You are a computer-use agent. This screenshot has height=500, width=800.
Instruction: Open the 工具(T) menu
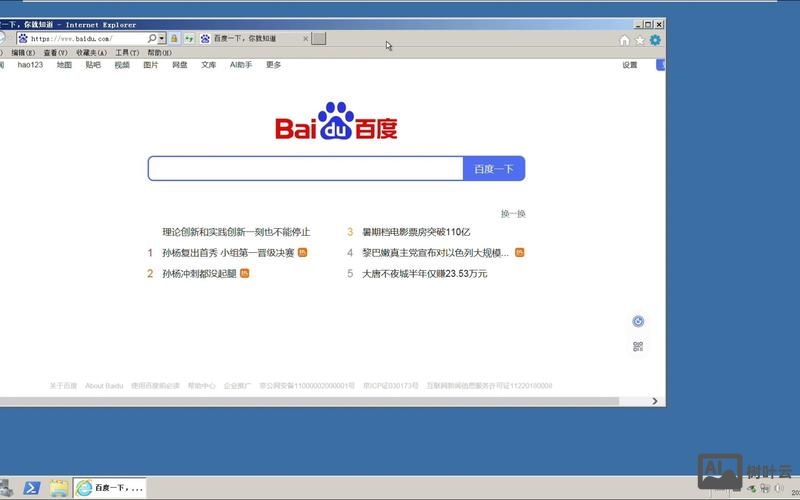click(x=127, y=53)
